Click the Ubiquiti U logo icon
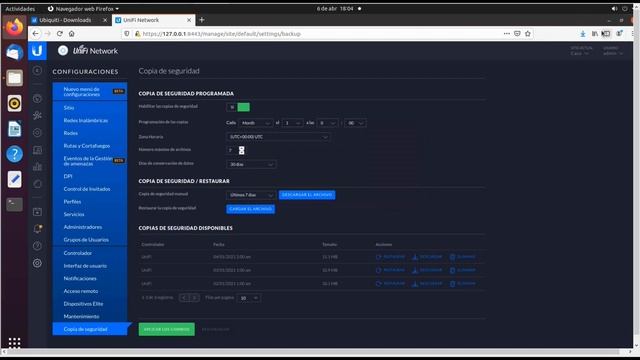The image size is (640, 360). [37, 51]
